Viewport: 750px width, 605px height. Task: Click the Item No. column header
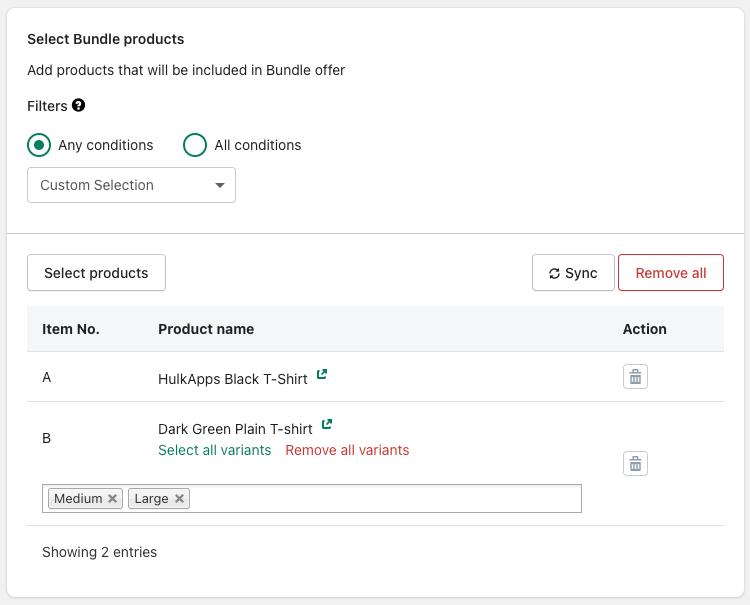pyautogui.click(x=71, y=329)
